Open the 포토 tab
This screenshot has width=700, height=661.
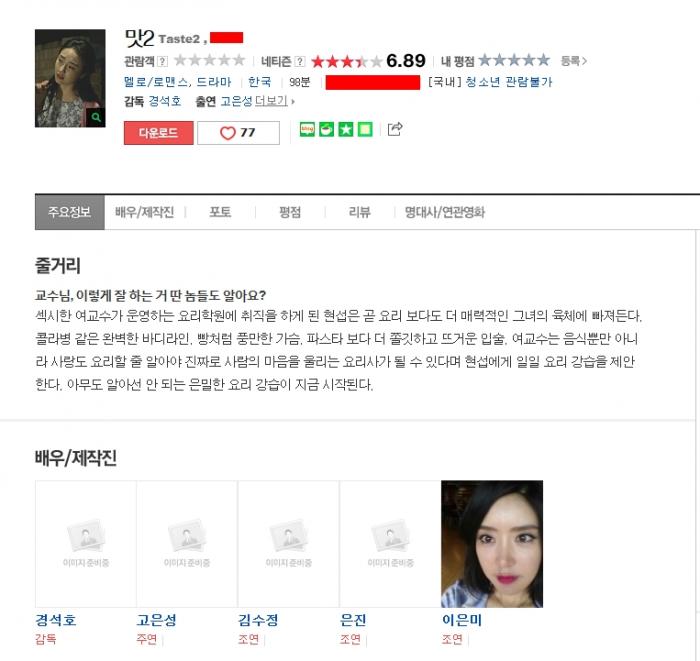pyautogui.click(x=220, y=212)
